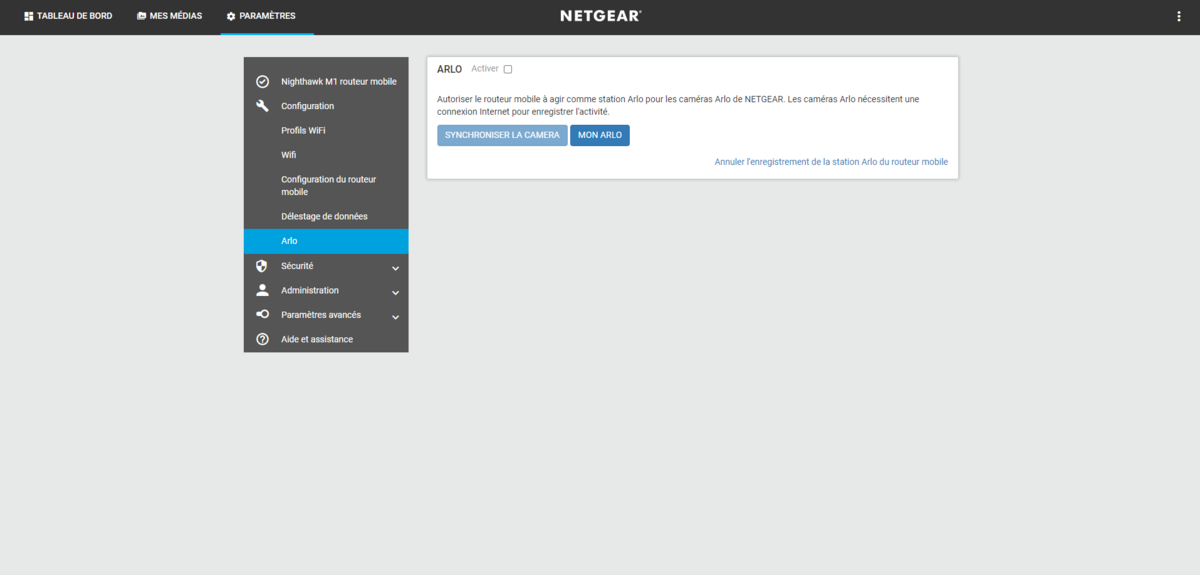Screen dimensions: 1200x575
Task: Open Délestage de données page
Action: click(326, 216)
